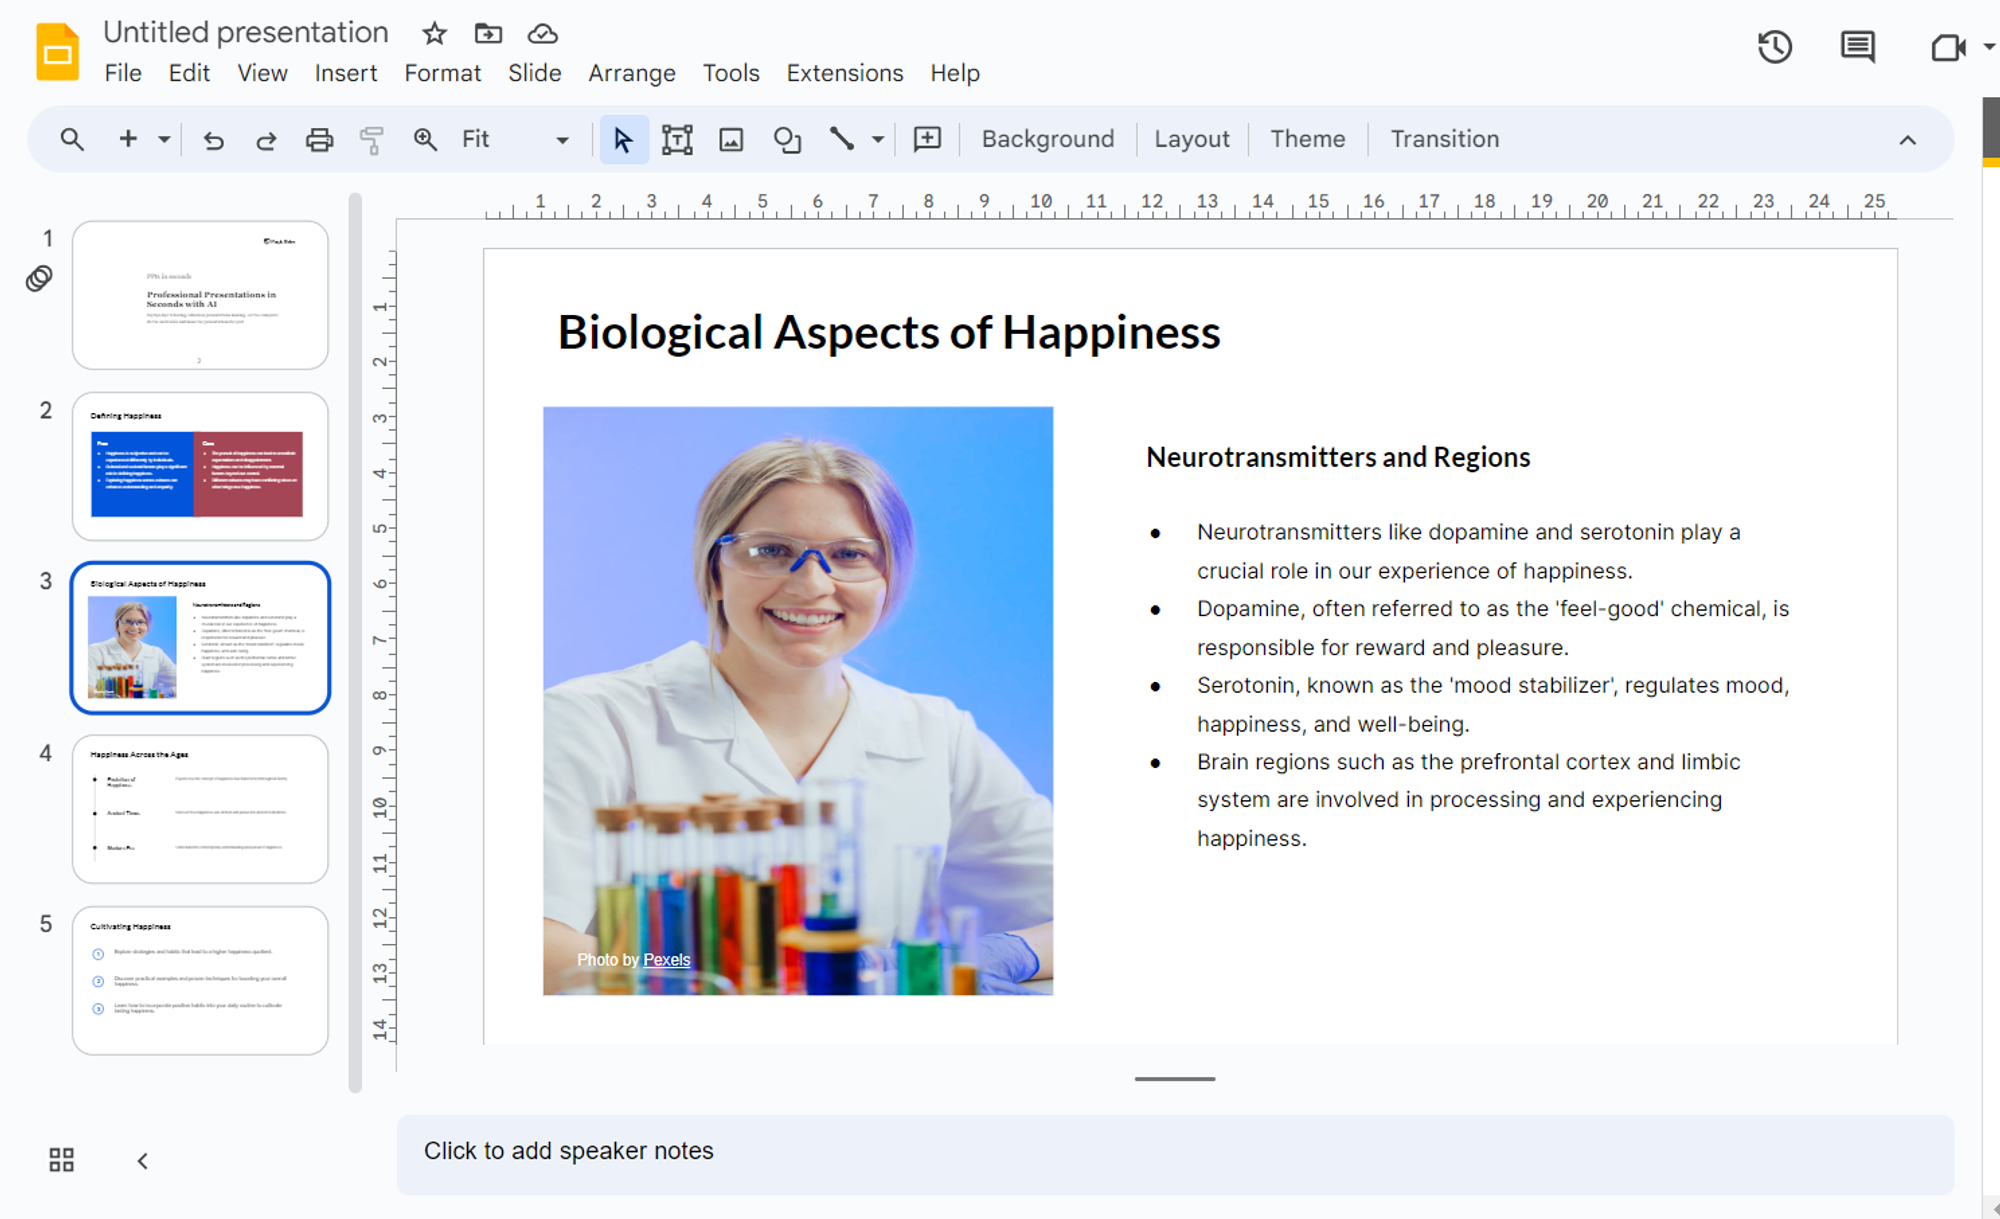Open the File menu

[x=123, y=73]
